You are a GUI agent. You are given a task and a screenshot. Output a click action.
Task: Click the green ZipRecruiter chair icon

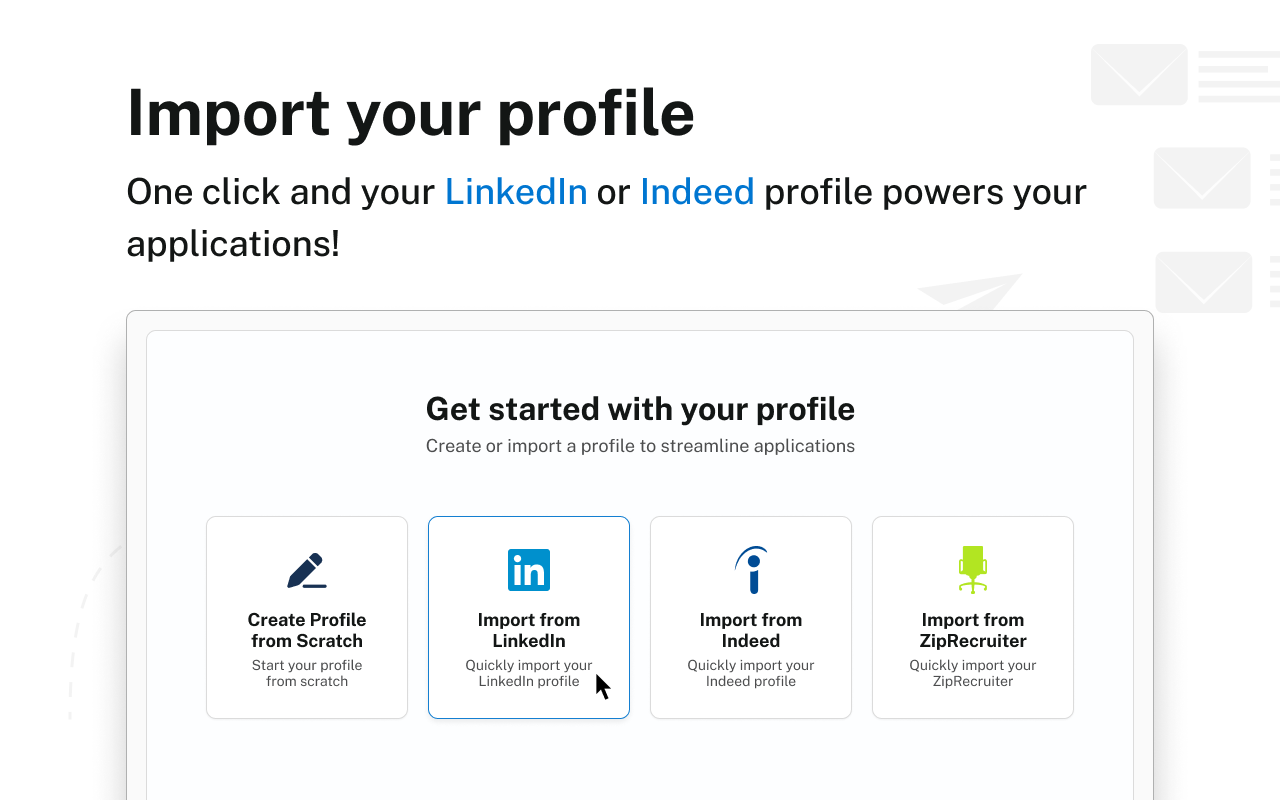point(973,570)
